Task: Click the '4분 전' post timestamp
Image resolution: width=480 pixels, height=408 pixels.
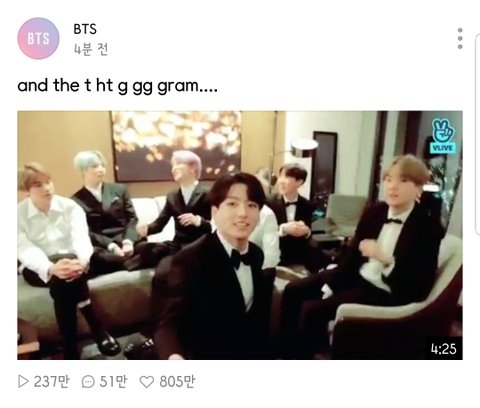Action: coord(91,50)
